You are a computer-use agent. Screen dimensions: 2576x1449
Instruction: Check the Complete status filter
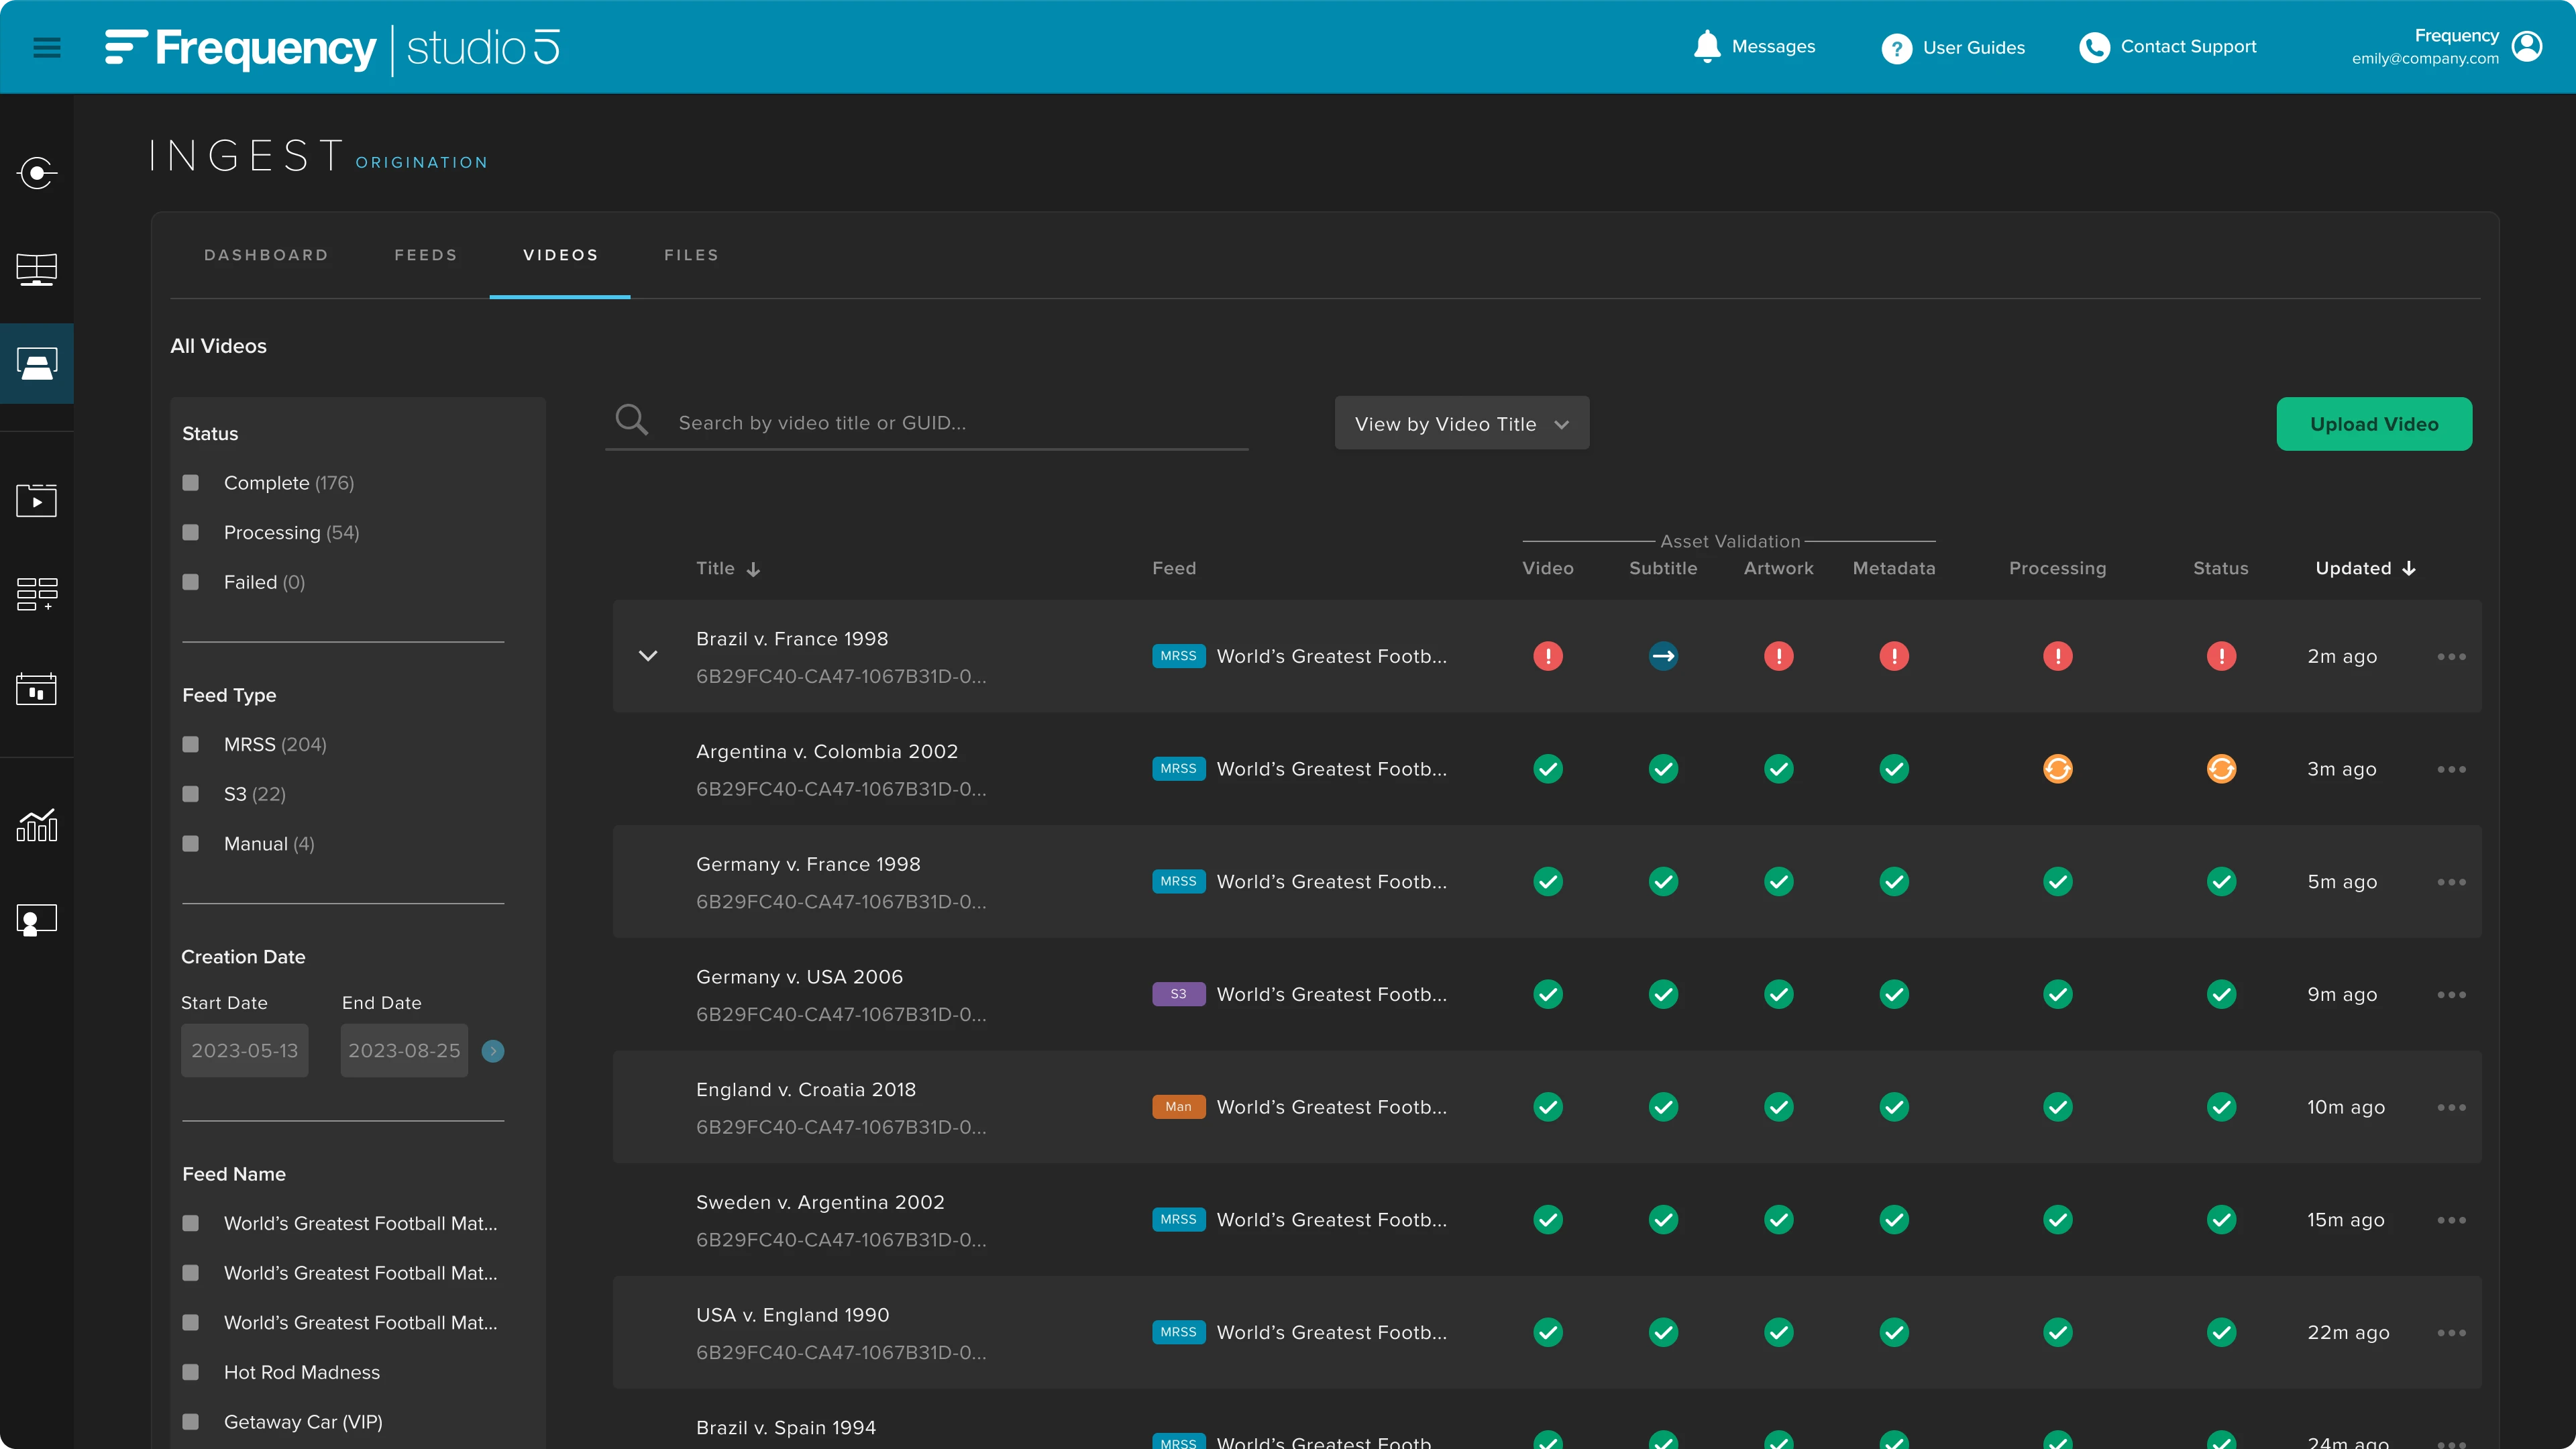(191, 483)
